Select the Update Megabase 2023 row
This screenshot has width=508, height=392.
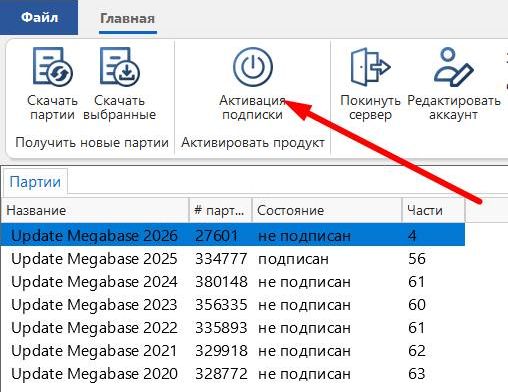pyautogui.click(x=233, y=305)
